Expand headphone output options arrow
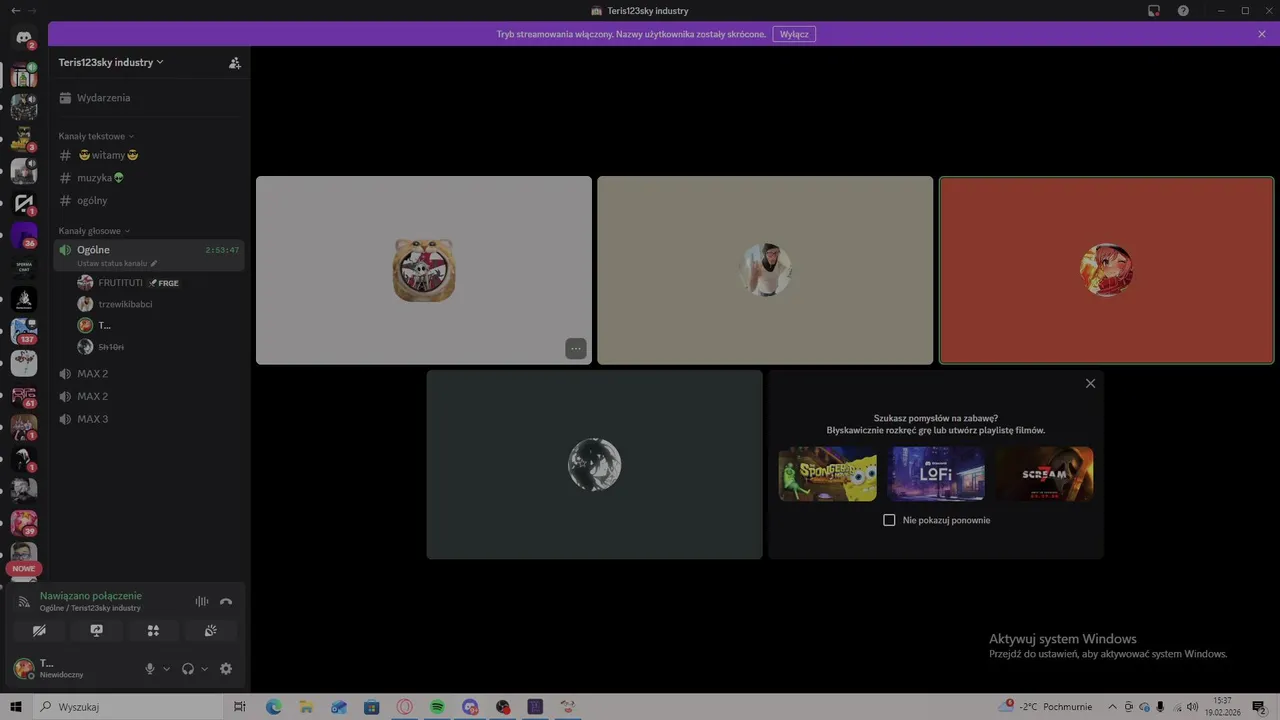 click(x=205, y=669)
